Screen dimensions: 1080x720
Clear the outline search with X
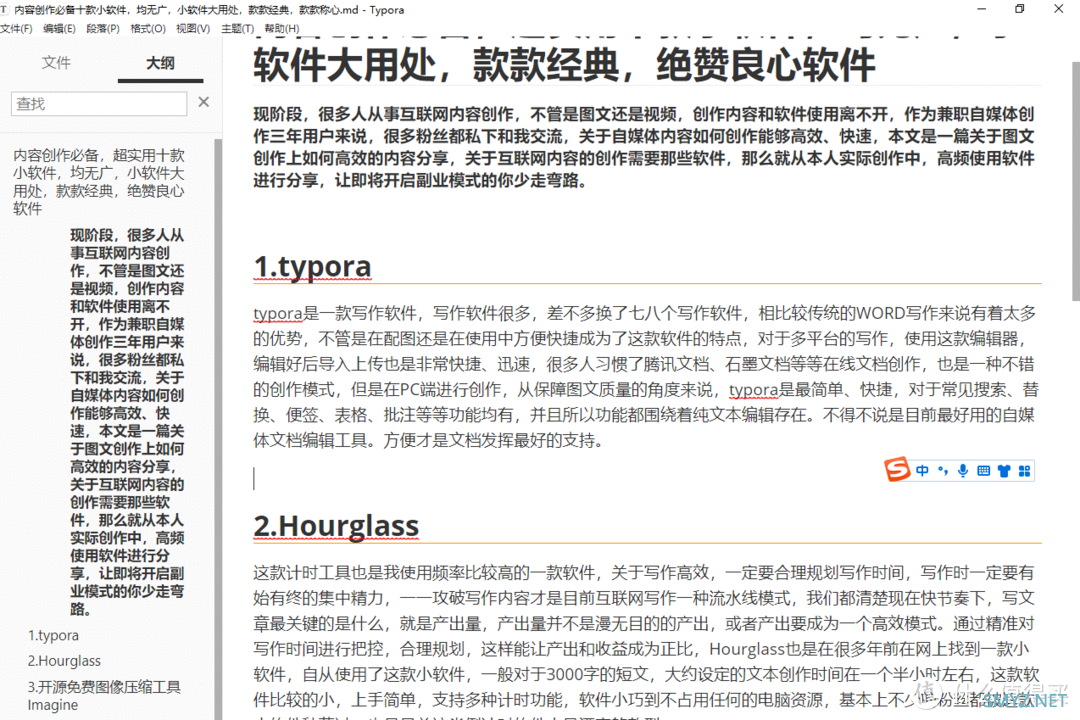pyautogui.click(x=204, y=102)
